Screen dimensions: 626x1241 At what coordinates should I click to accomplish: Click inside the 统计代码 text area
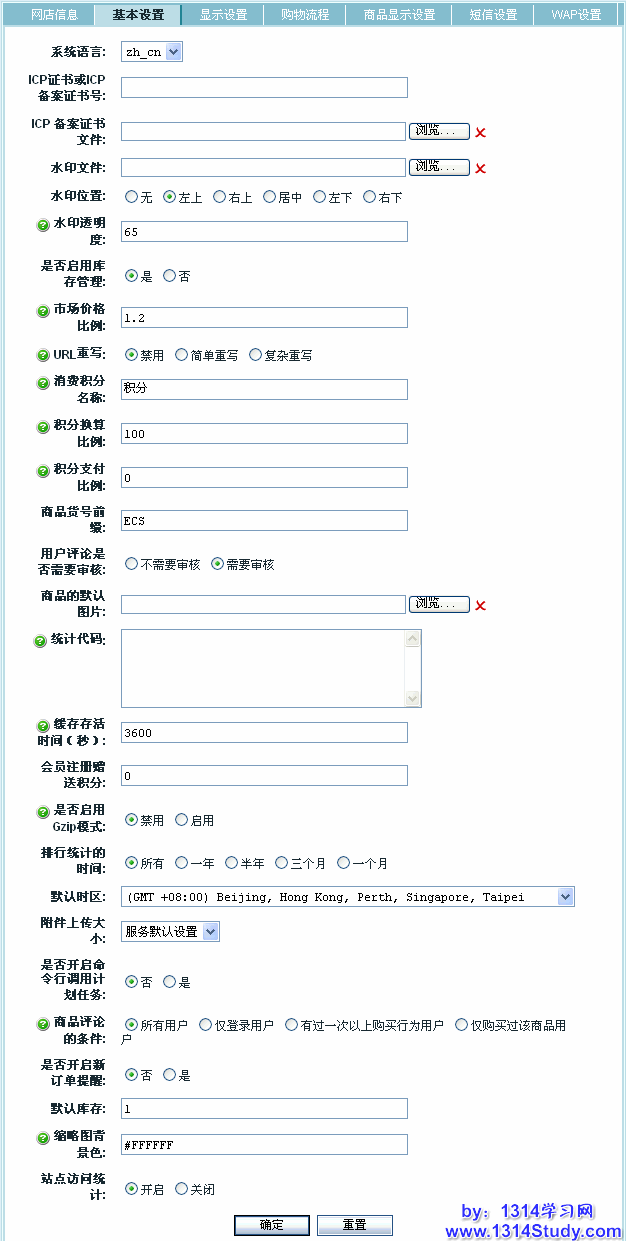[264, 668]
